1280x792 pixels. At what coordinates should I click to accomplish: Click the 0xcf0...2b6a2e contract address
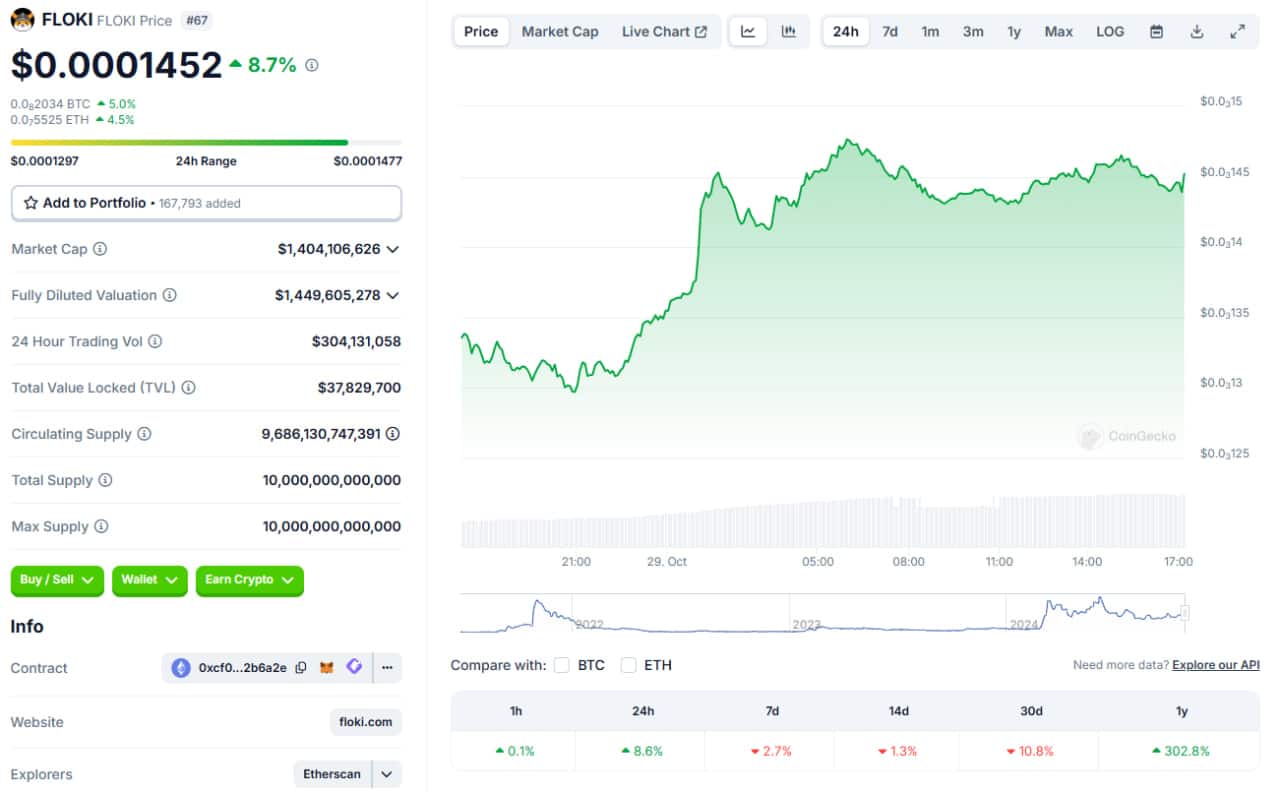tap(243, 668)
